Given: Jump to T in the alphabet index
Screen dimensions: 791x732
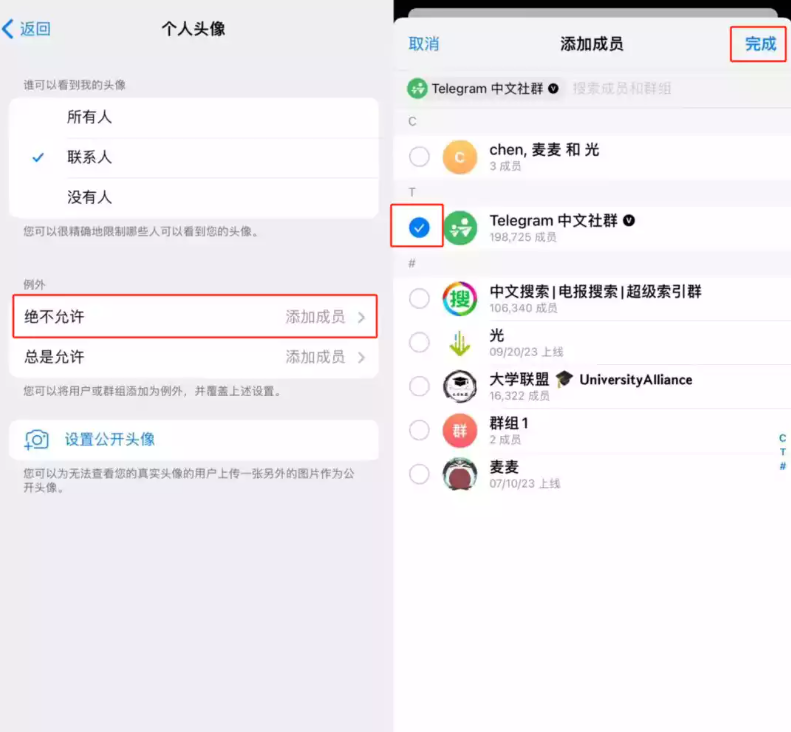Looking at the screenshot, I should coord(782,452).
